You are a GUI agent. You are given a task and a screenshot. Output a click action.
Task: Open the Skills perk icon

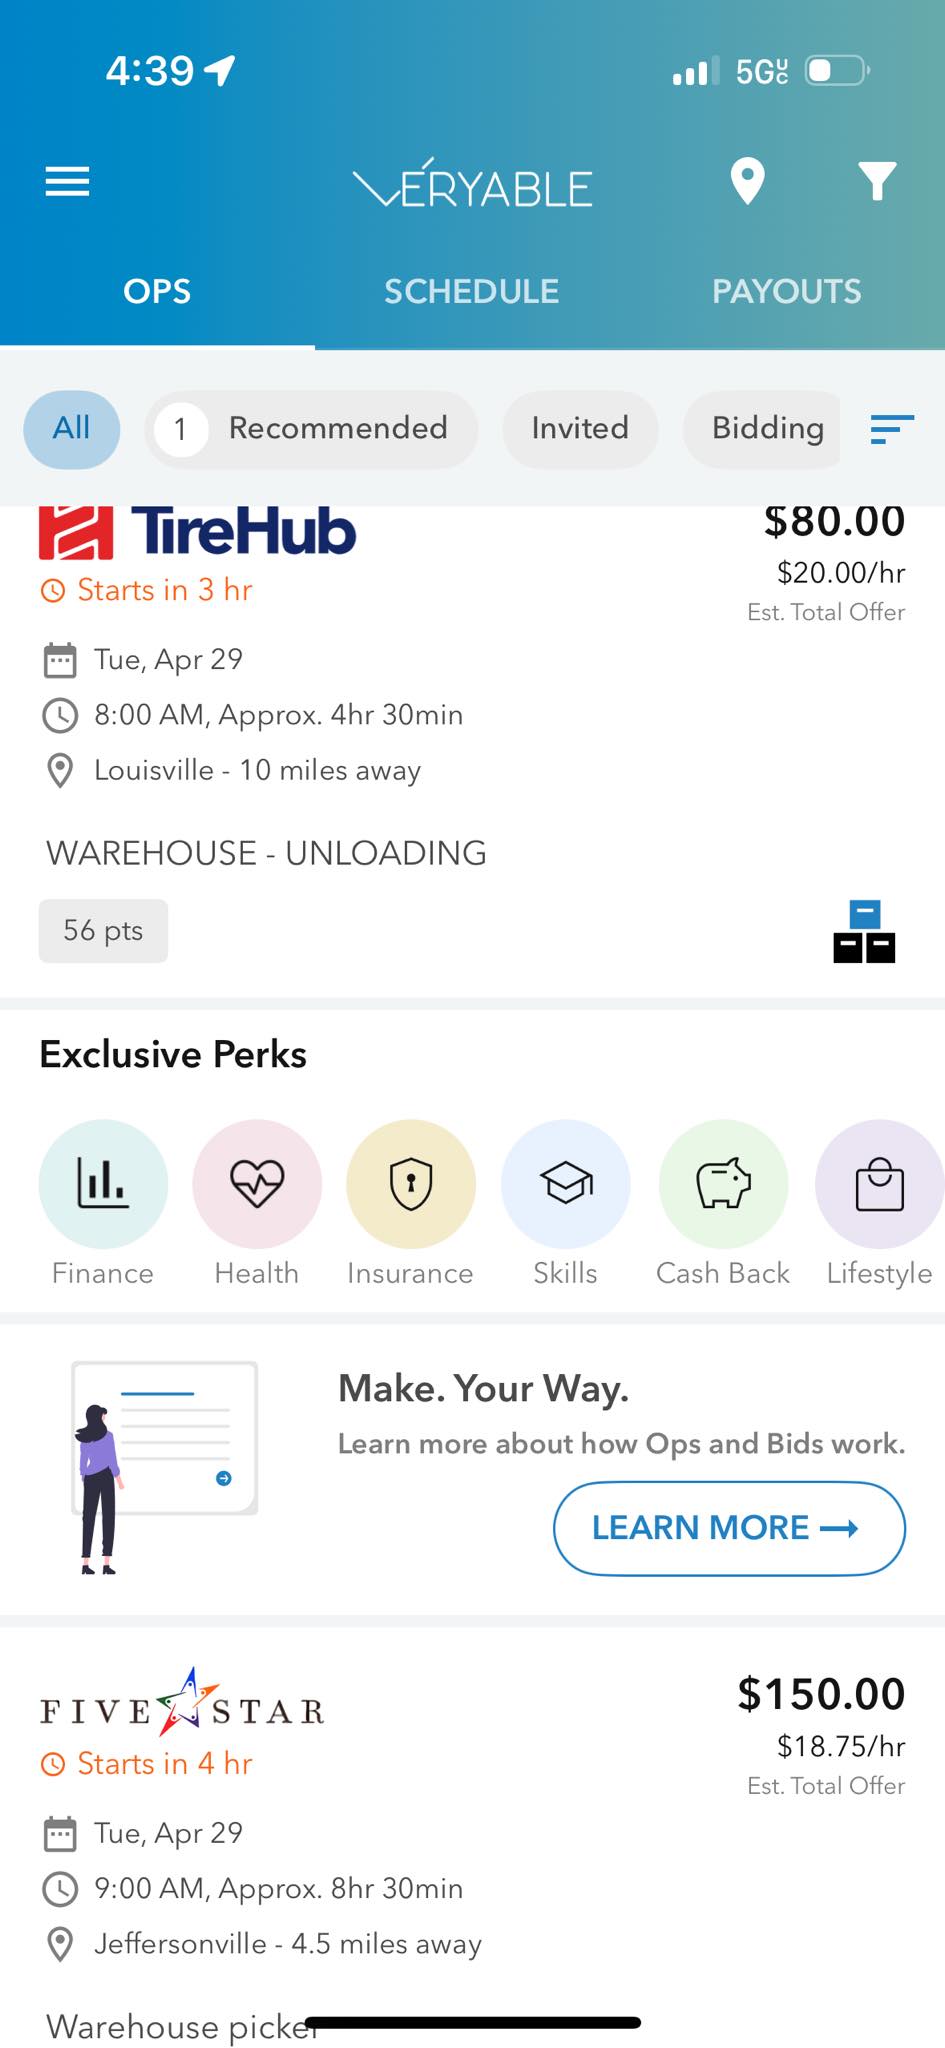pos(566,1184)
